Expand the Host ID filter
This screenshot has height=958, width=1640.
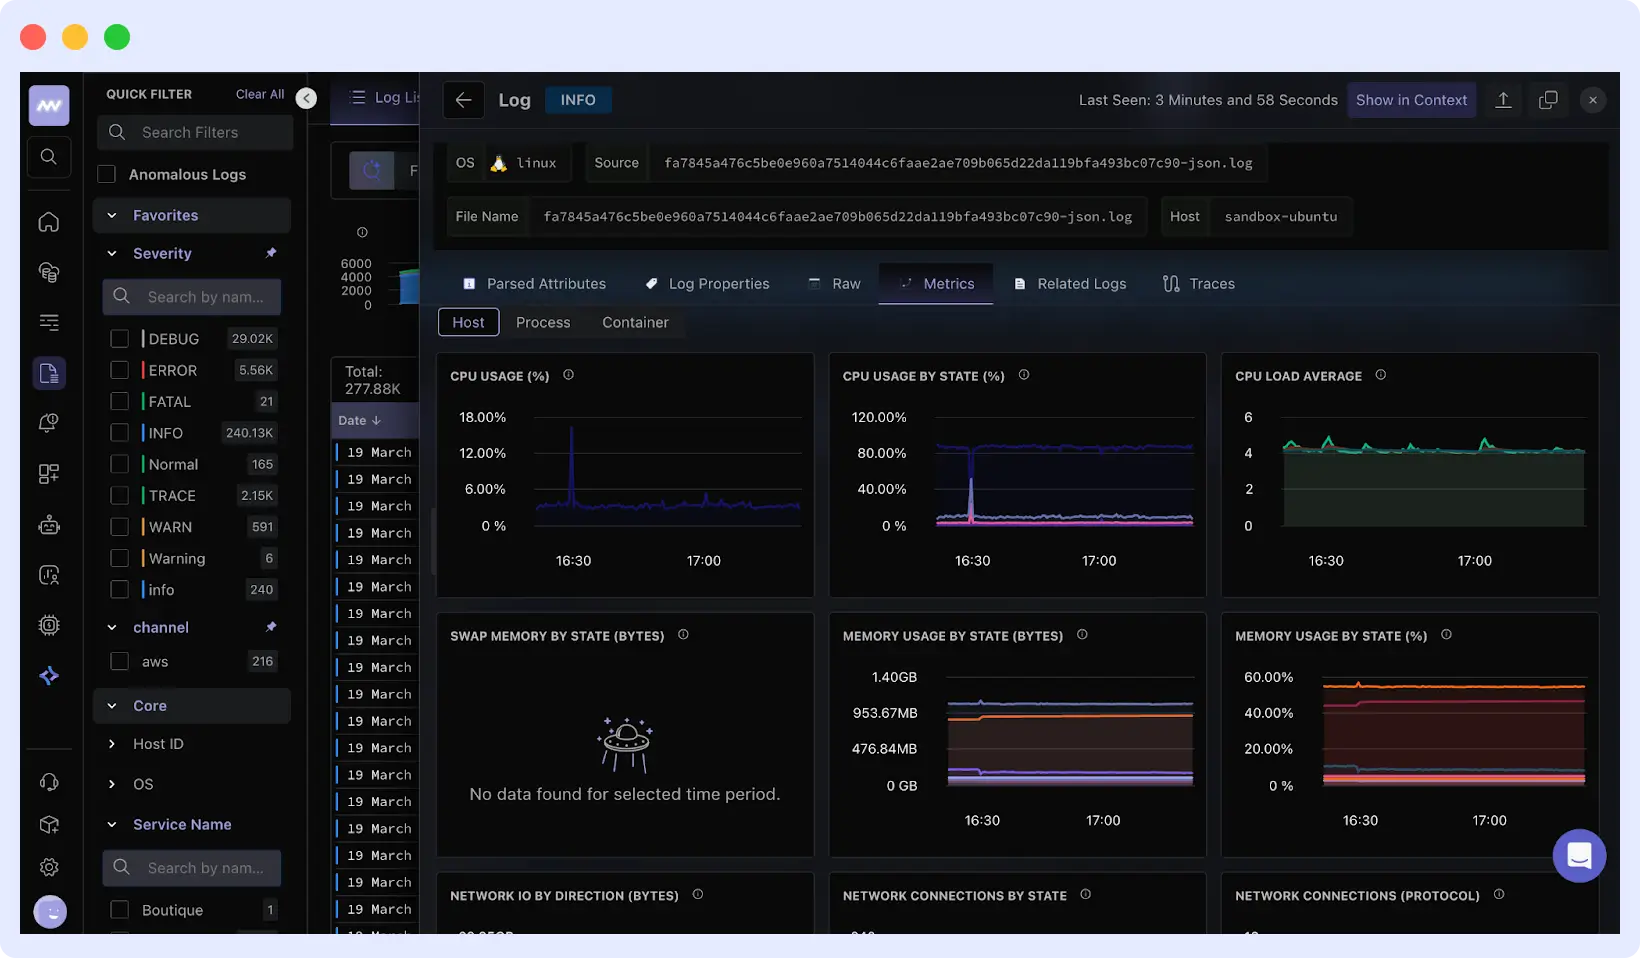click(x=111, y=743)
